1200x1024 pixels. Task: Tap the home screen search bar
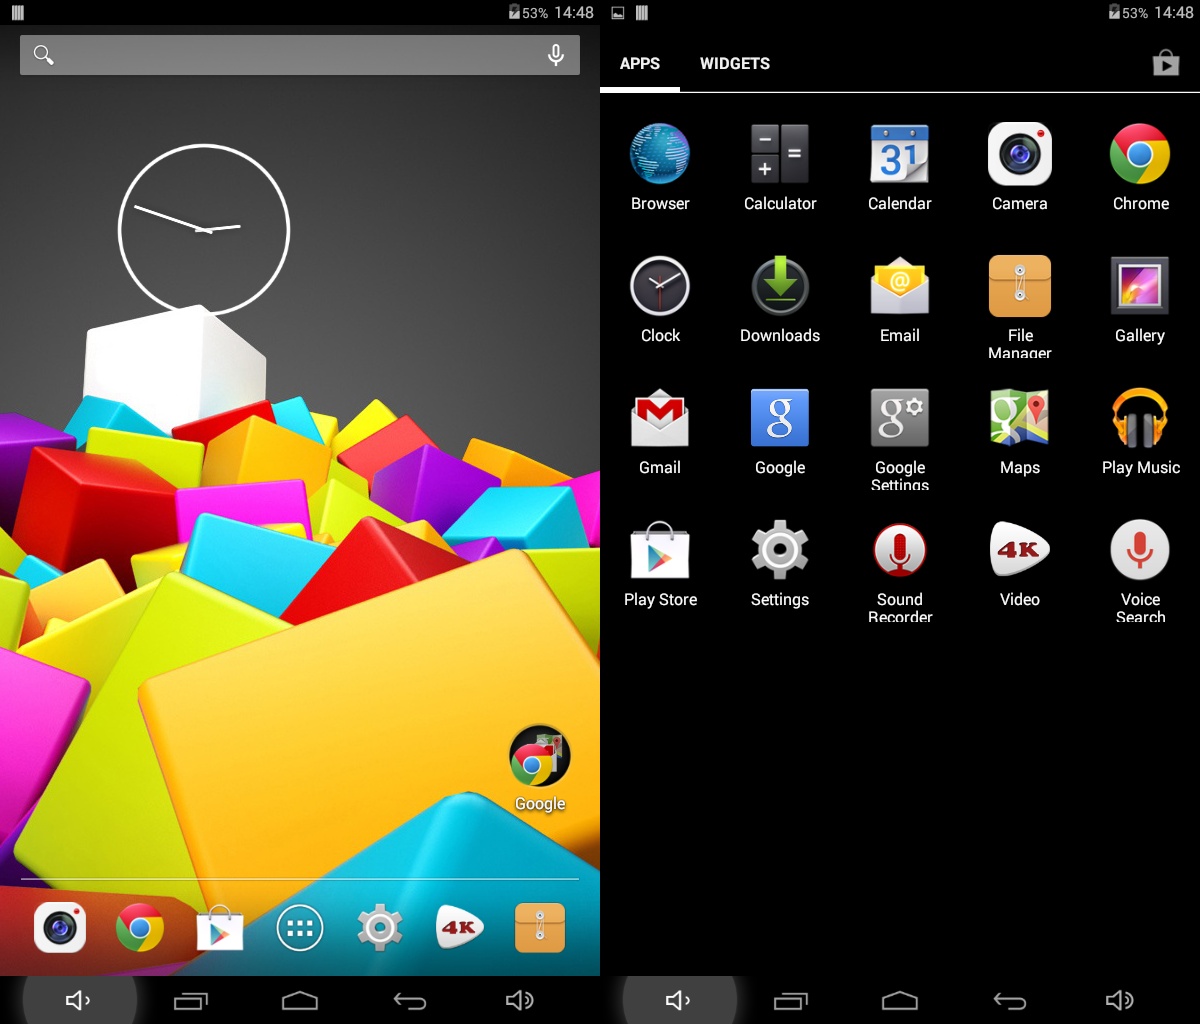pyautogui.click(x=300, y=55)
